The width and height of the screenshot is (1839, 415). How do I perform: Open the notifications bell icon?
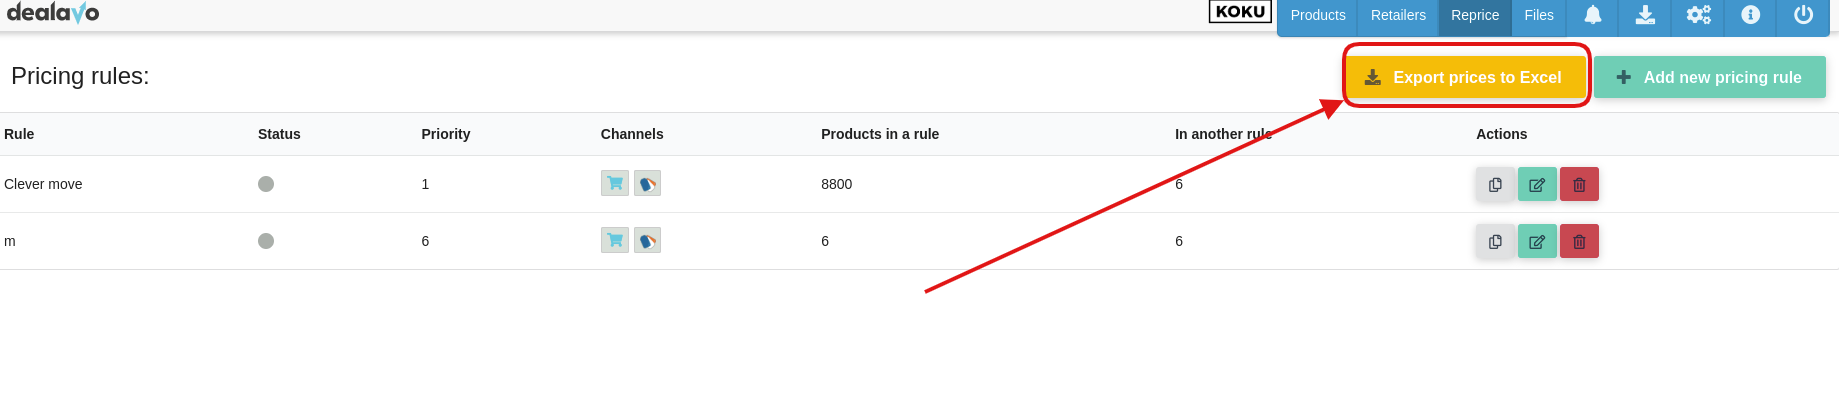pos(1593,15)
